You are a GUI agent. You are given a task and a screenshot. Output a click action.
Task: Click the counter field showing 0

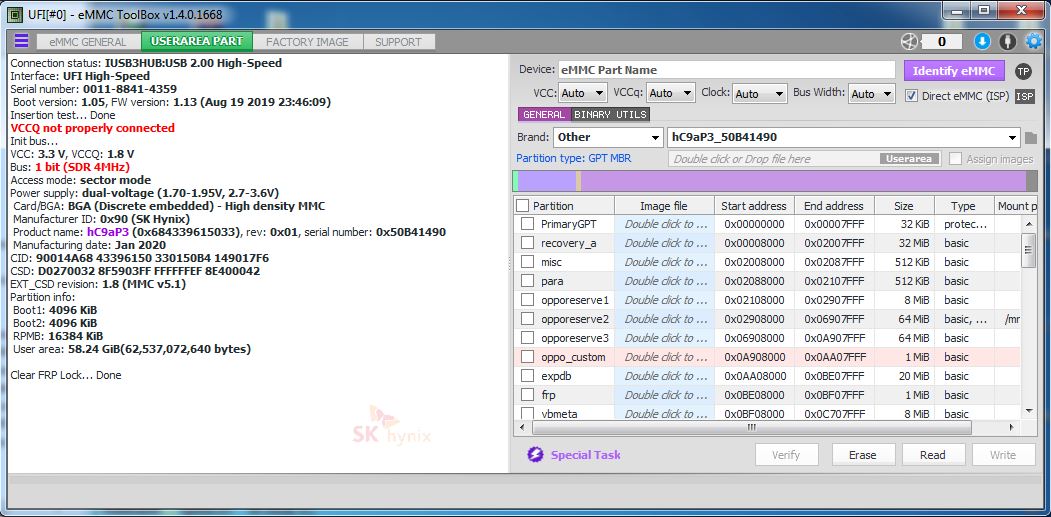pos(941,42)
